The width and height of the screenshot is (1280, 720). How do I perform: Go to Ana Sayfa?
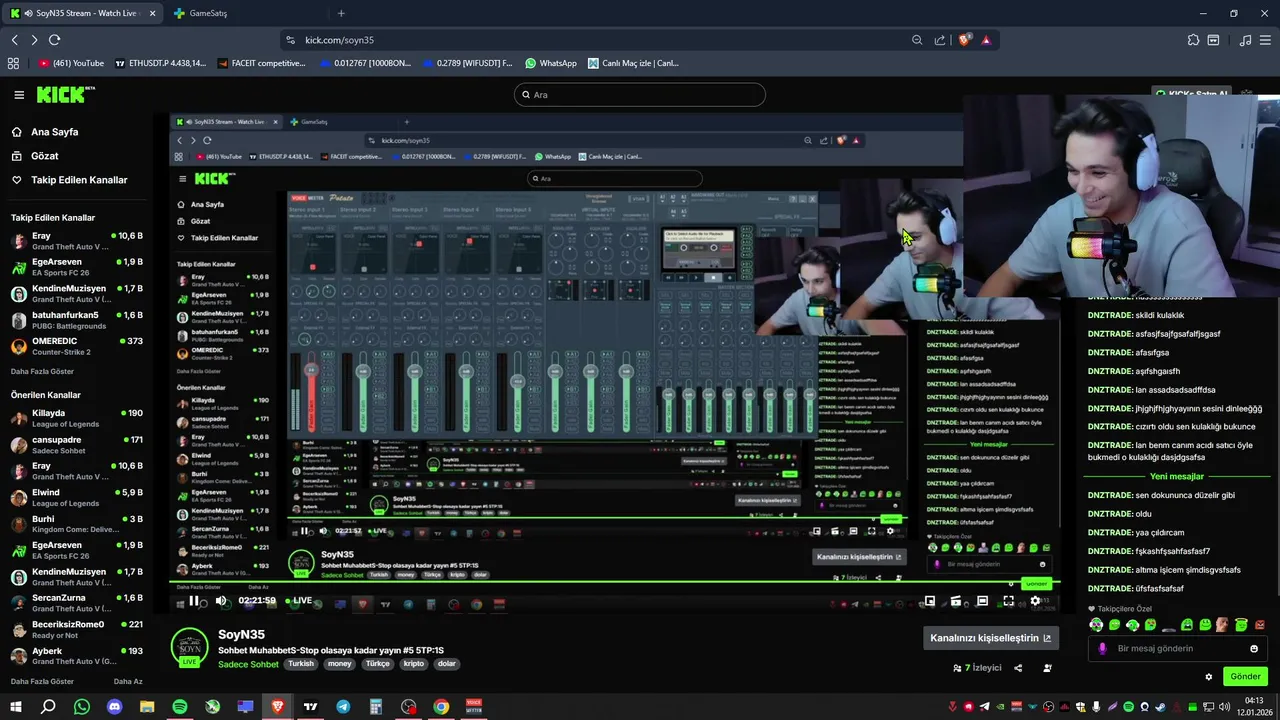(44, 132)
